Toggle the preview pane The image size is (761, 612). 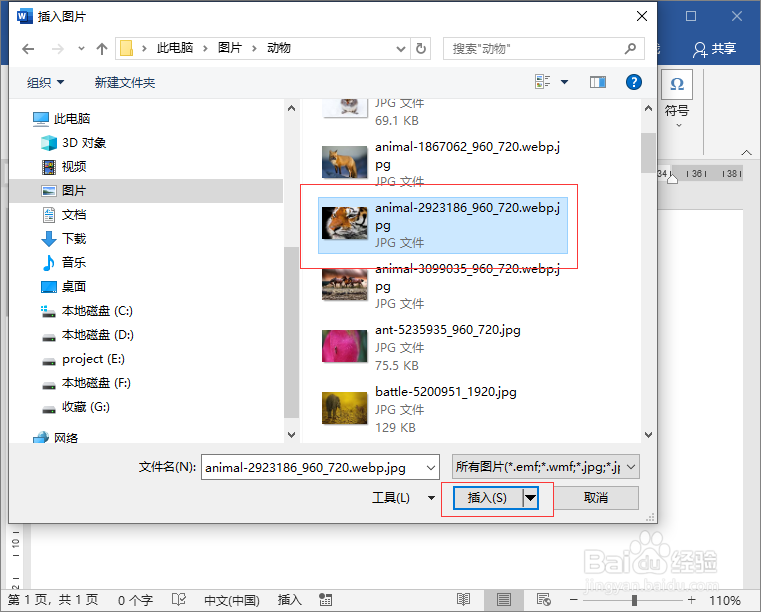597,82
